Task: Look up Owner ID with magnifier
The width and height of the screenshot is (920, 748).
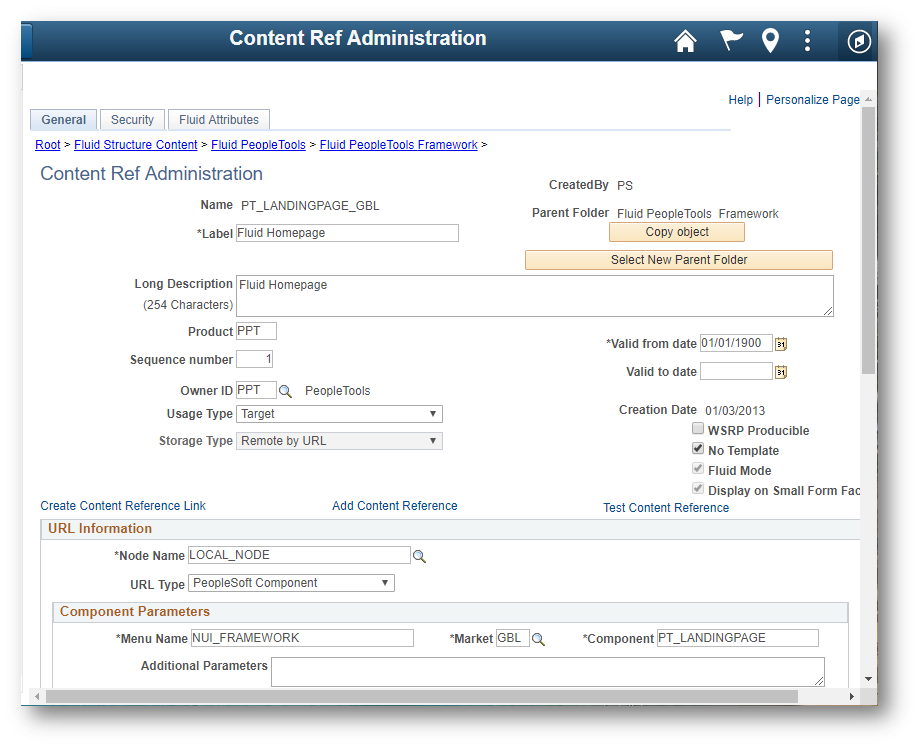Action: (285, 391)
